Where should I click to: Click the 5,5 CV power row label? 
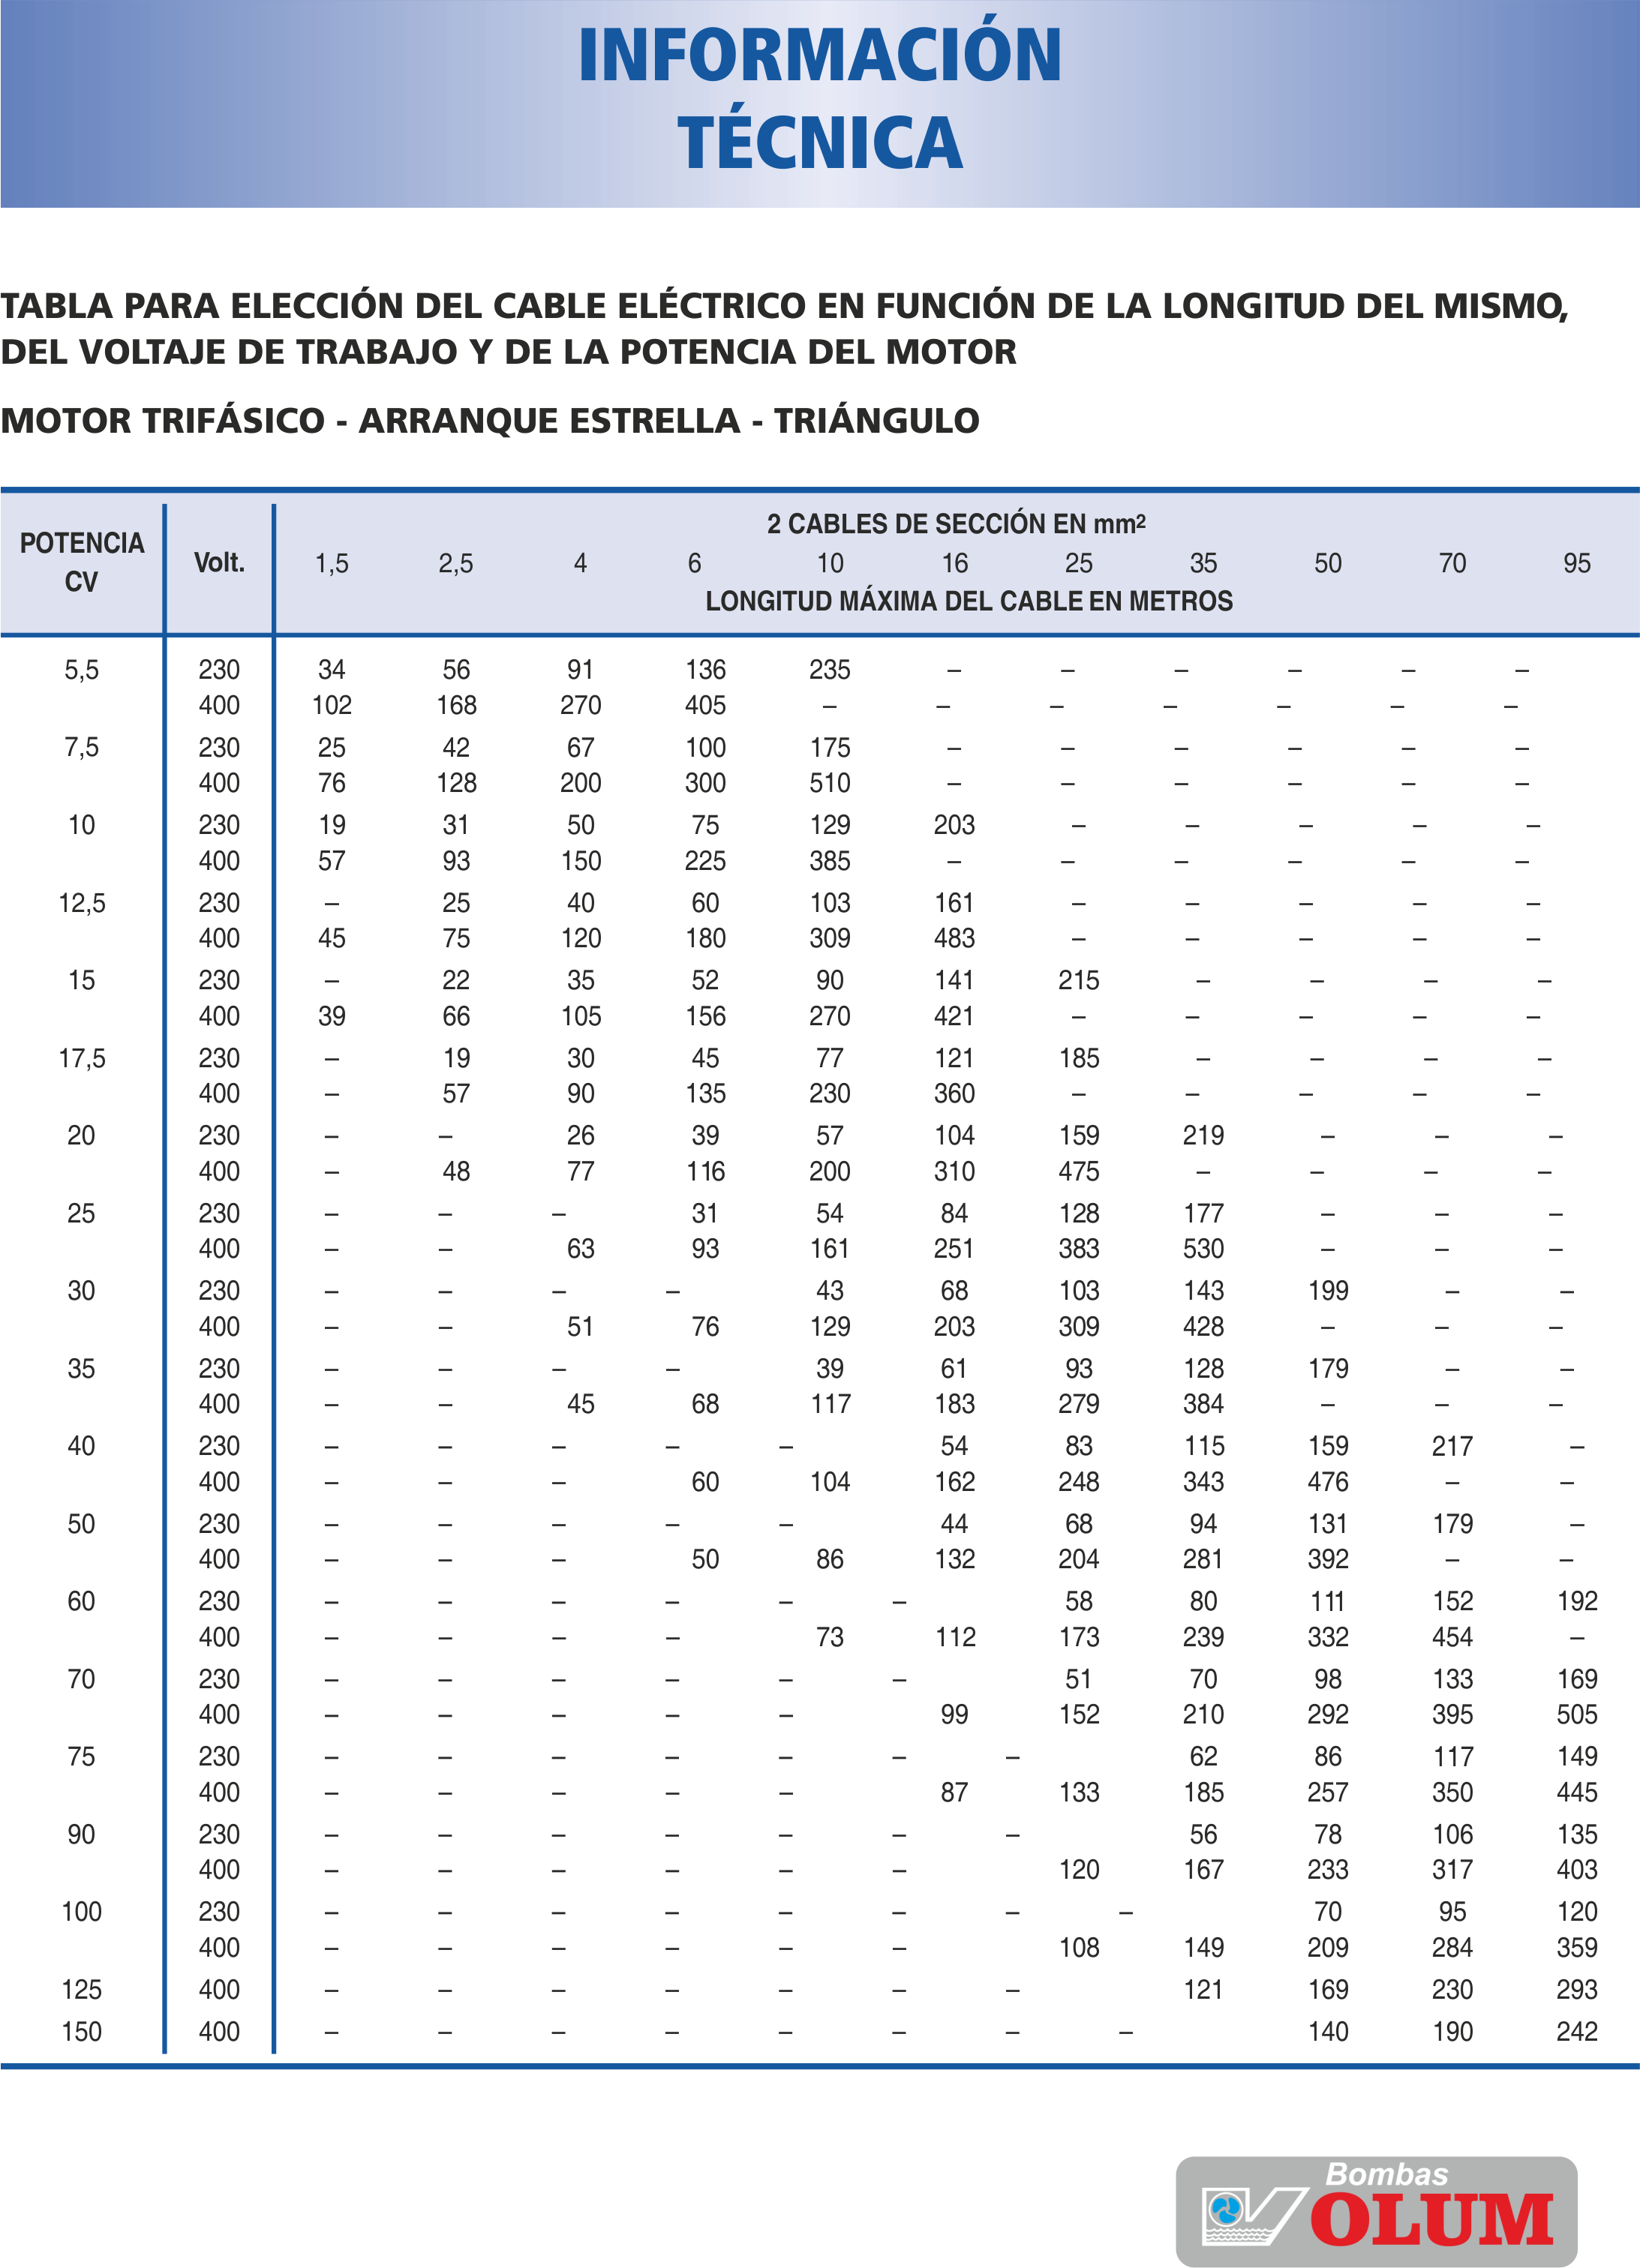(82, 670)
